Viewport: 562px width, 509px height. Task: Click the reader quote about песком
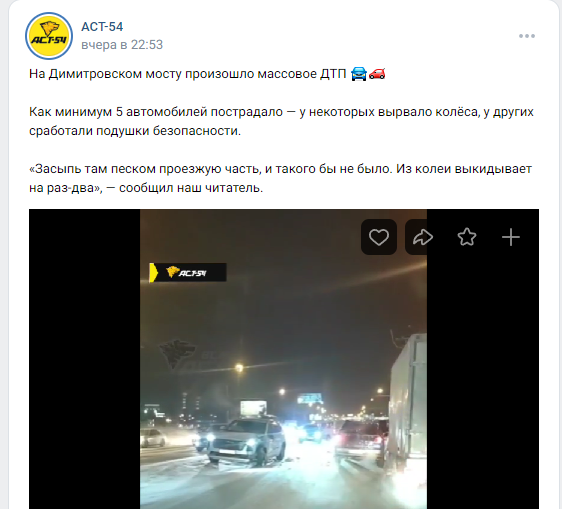click(x=280, y=178)
